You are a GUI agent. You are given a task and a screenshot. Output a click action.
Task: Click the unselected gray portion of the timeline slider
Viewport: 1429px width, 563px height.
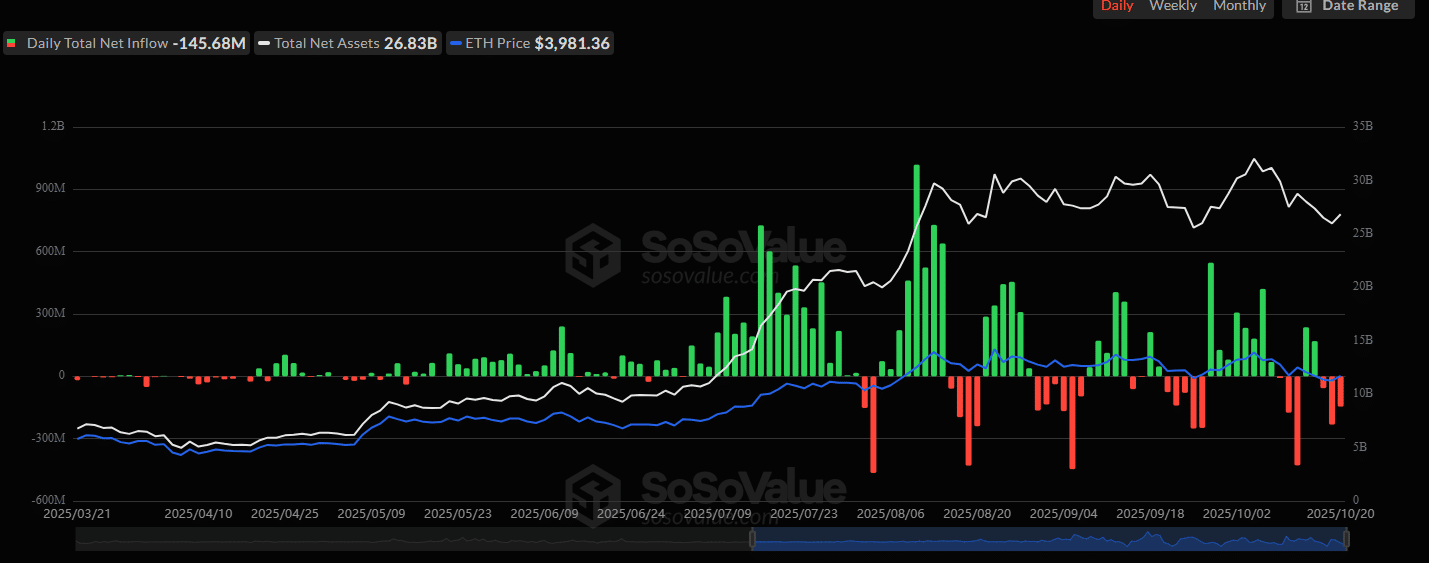(413, 540)
